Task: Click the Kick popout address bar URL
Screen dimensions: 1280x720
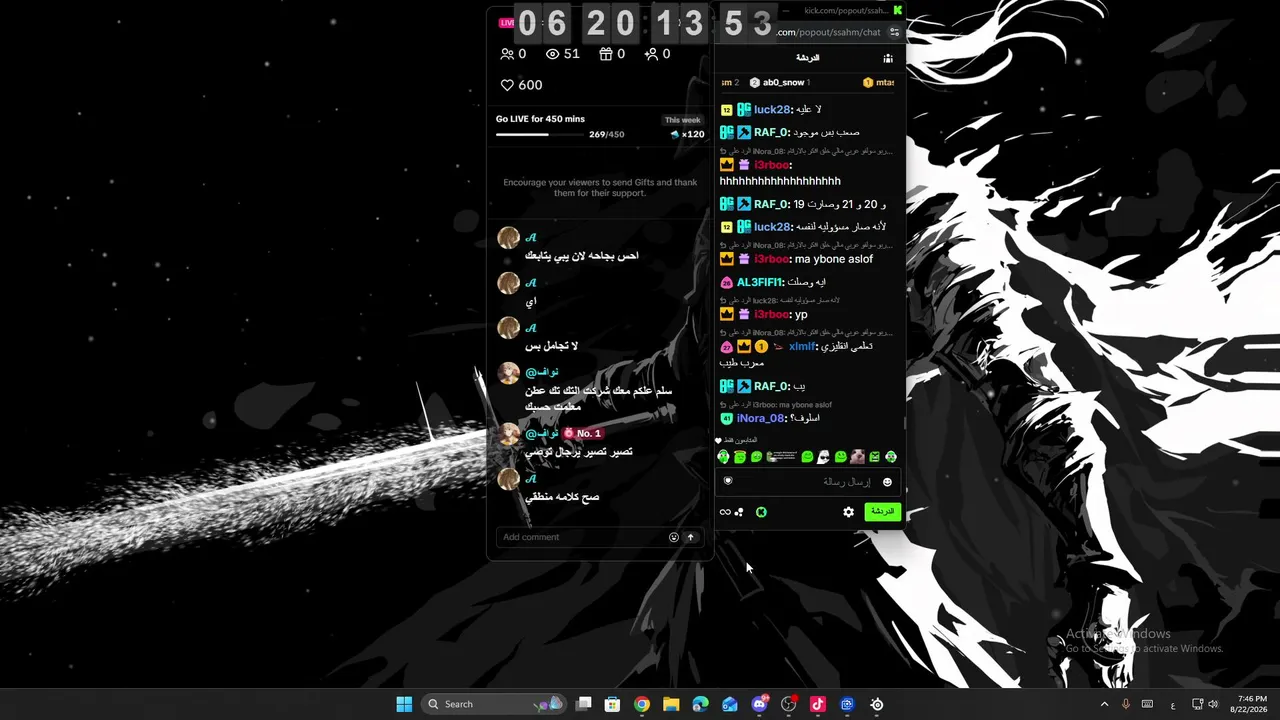Action: [830, 32]
